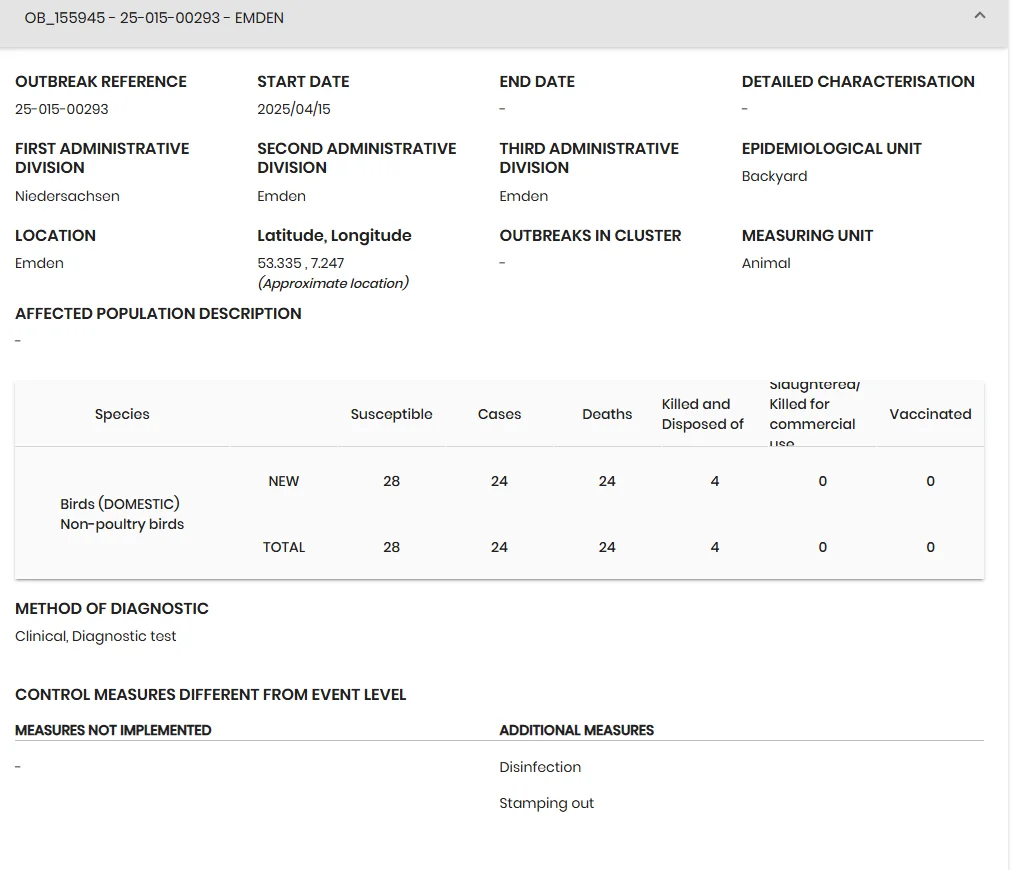Screen dimensions: 1027x870
Task: Click susceptible value 28 in TOTAL row
Action: click(x=392, y=547)
